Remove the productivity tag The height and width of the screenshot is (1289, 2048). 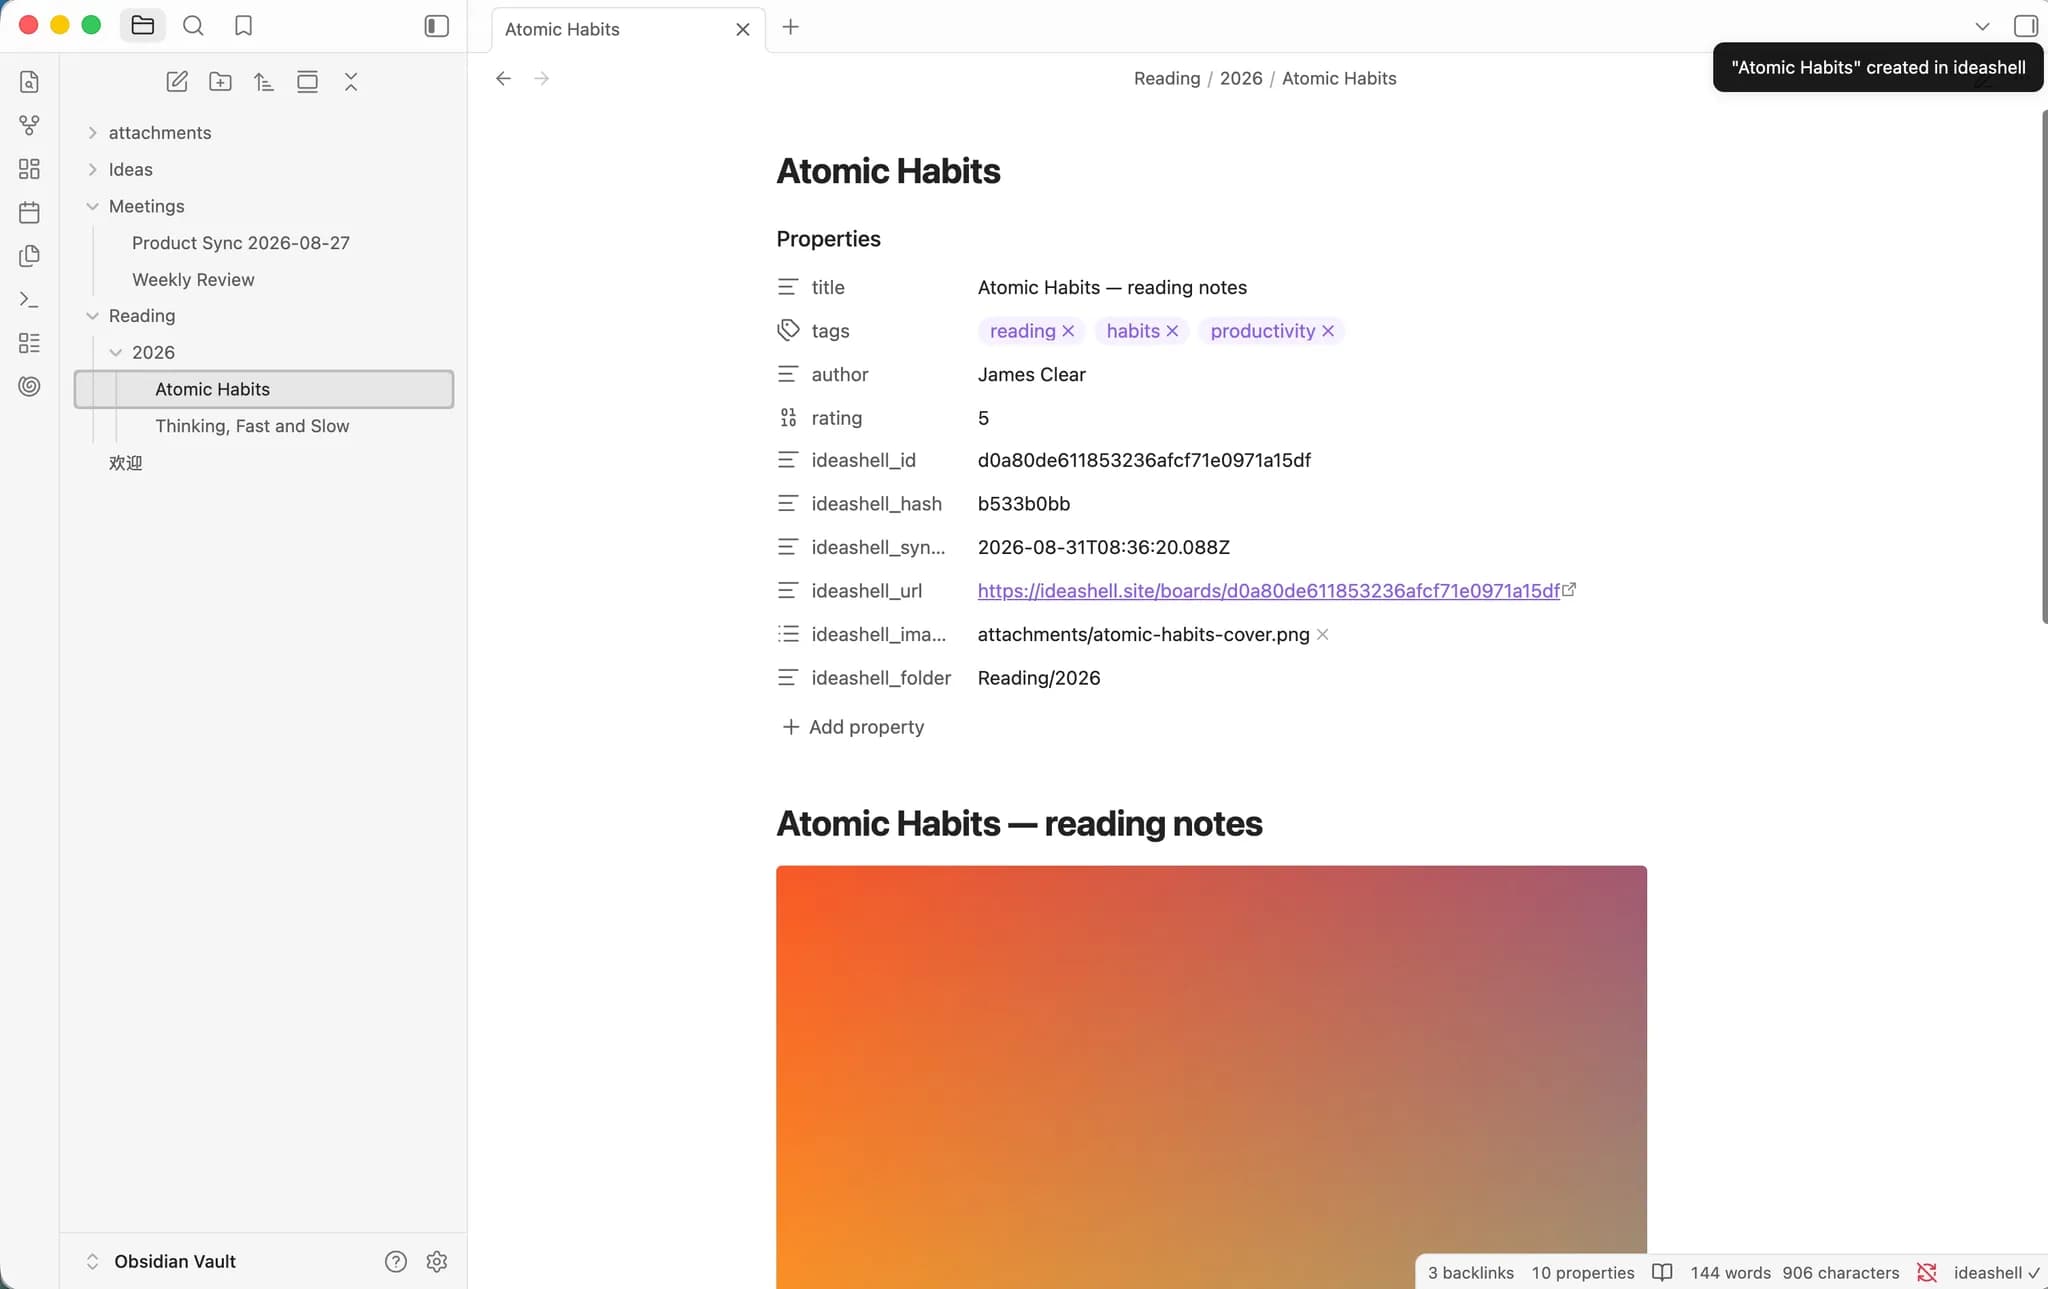click(x=1328, y=331)
